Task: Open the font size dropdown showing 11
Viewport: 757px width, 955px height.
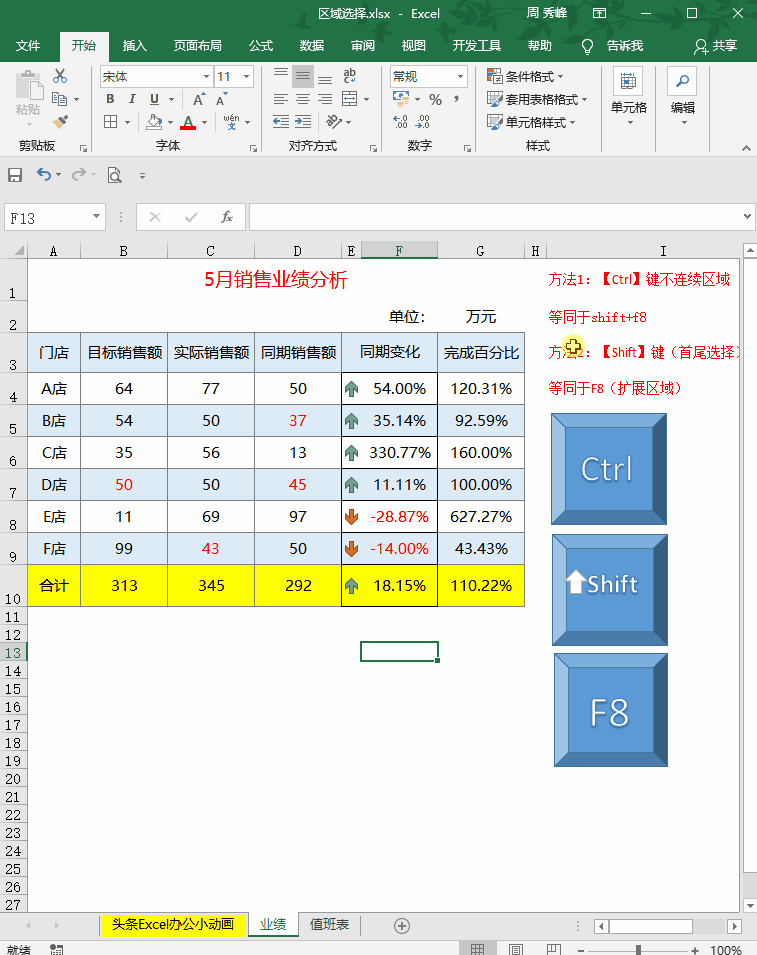Action: pyautogui.click(x=246, y=77)
